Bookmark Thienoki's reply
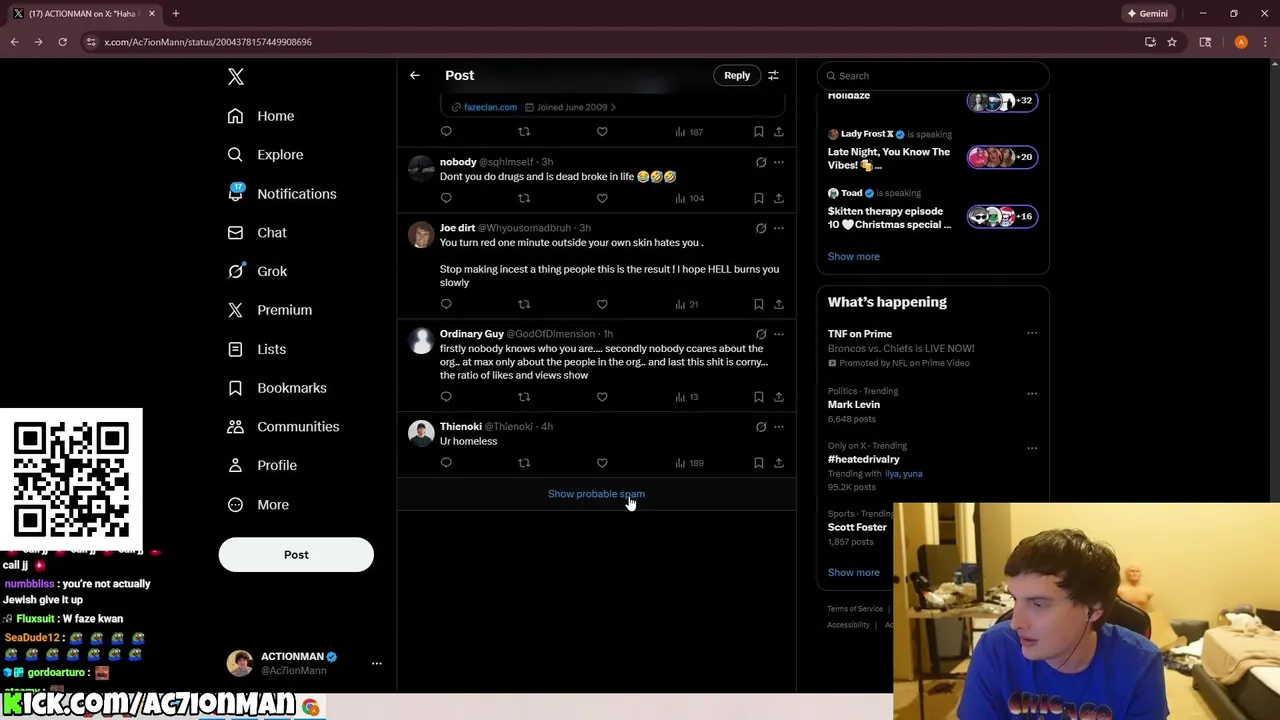This screenshot has width=1280, height=720. pos(758,463)
